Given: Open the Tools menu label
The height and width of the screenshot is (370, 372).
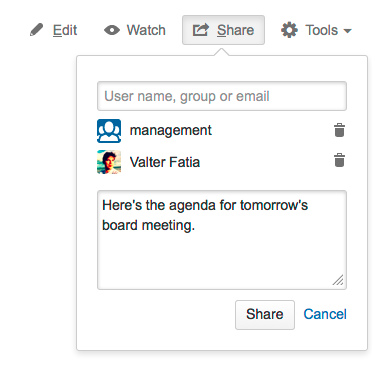Looking at the screenshot, I should [322, 30].
